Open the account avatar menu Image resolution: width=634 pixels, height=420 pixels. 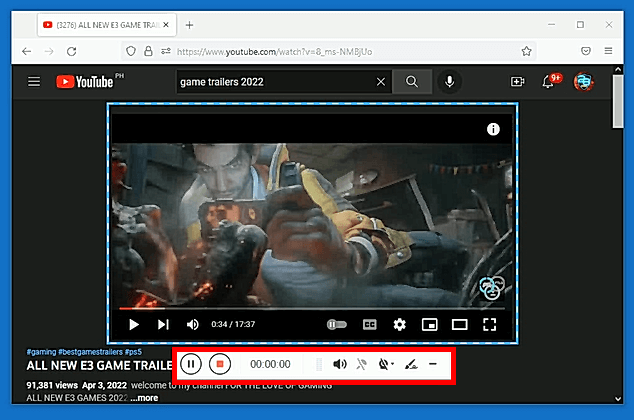point(583,82)
